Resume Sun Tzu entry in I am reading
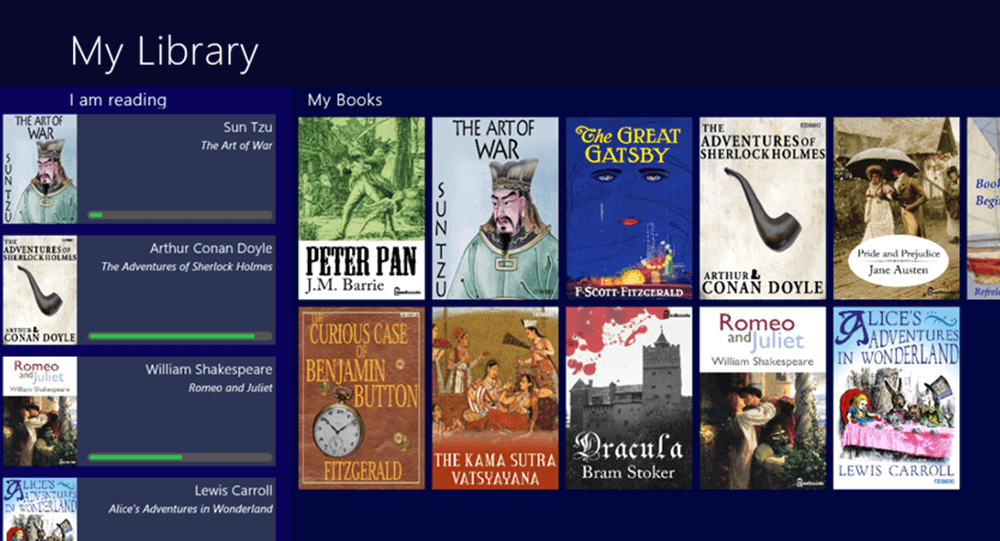1000x541 pixels. coord(139,169)
